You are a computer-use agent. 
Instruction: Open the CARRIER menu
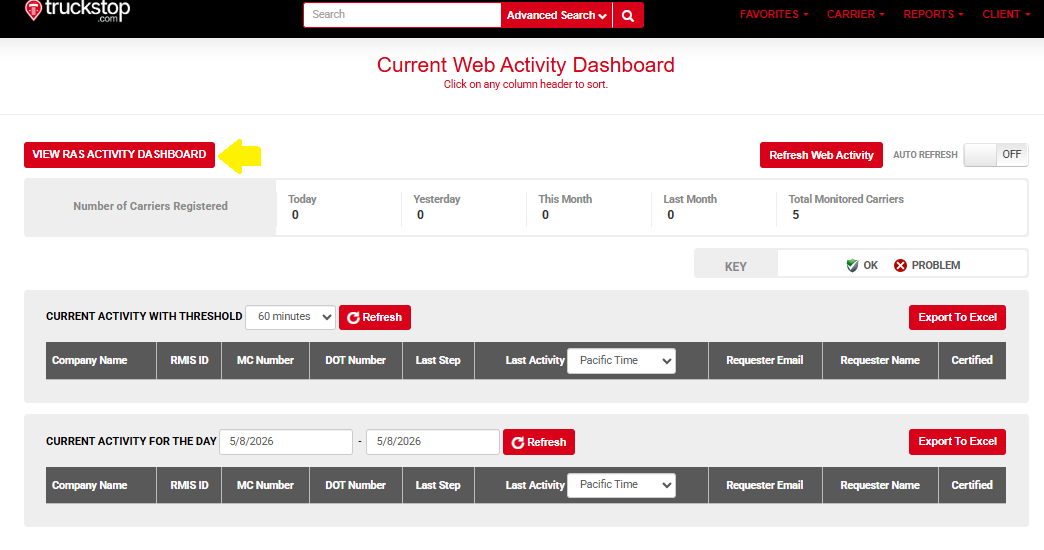(856, 14)
